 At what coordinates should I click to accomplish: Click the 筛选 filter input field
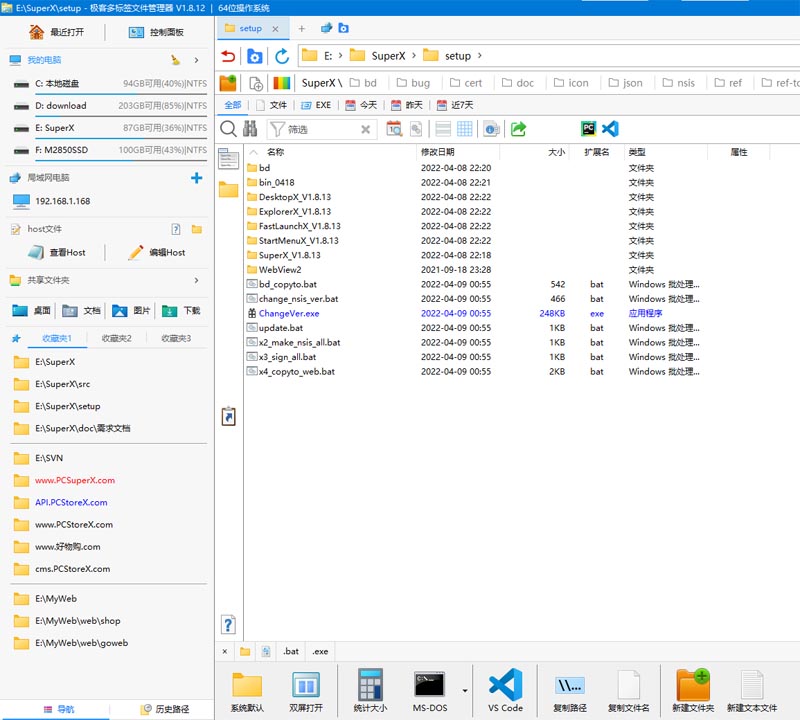(x=320, y=129)
